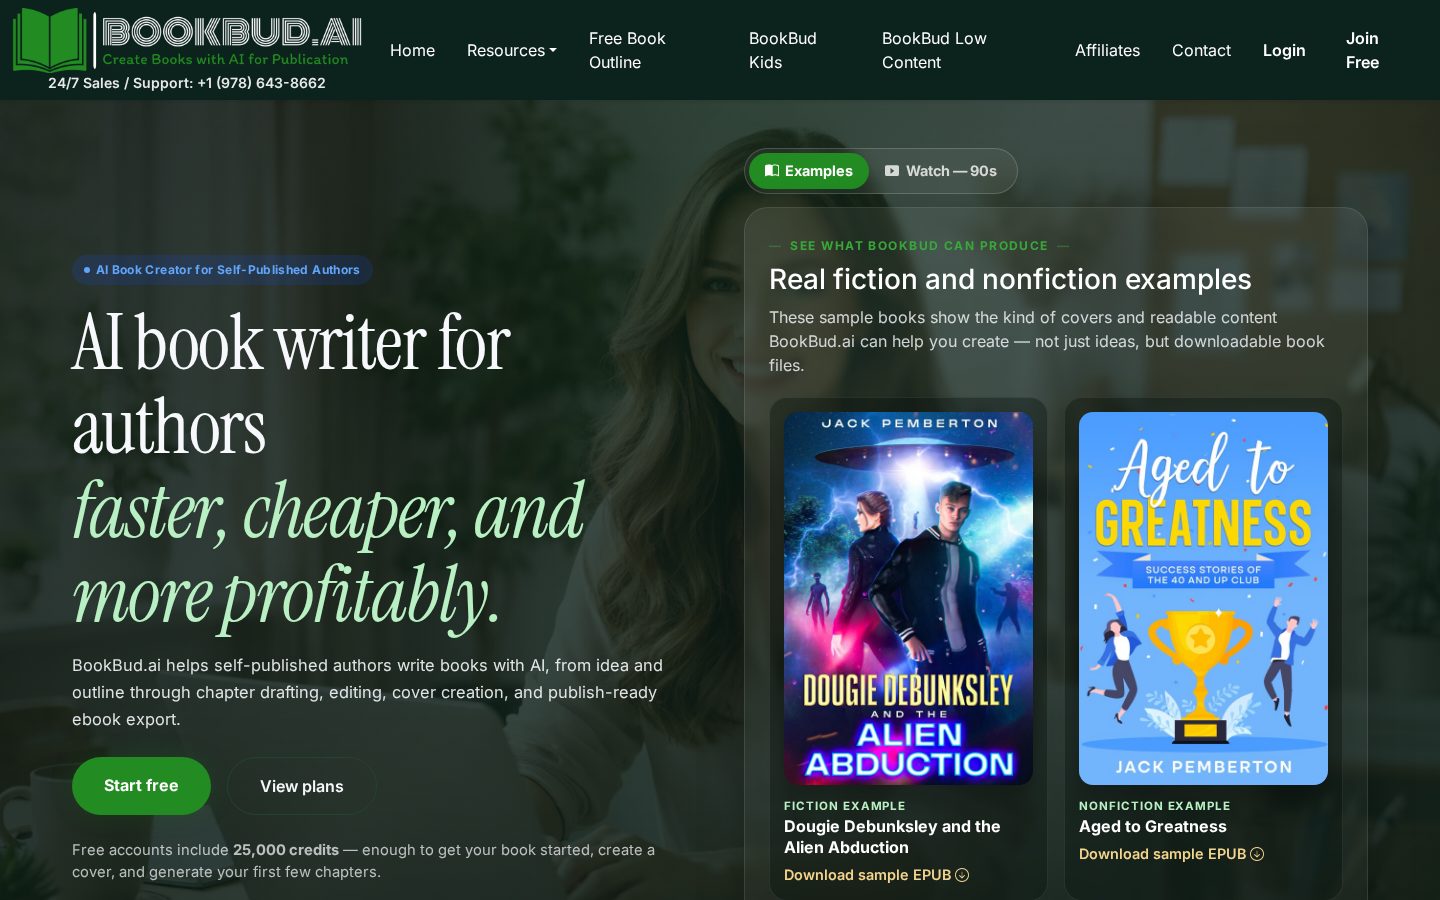1440x900 pixels.
Task: Click the '25,000 credits' bold text
Action: (286, 850)
